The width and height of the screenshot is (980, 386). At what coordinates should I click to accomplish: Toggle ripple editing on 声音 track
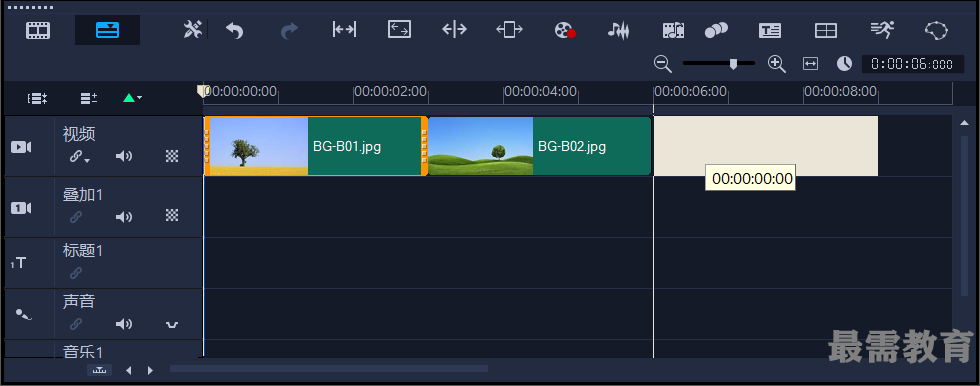[x=76, y=324]
